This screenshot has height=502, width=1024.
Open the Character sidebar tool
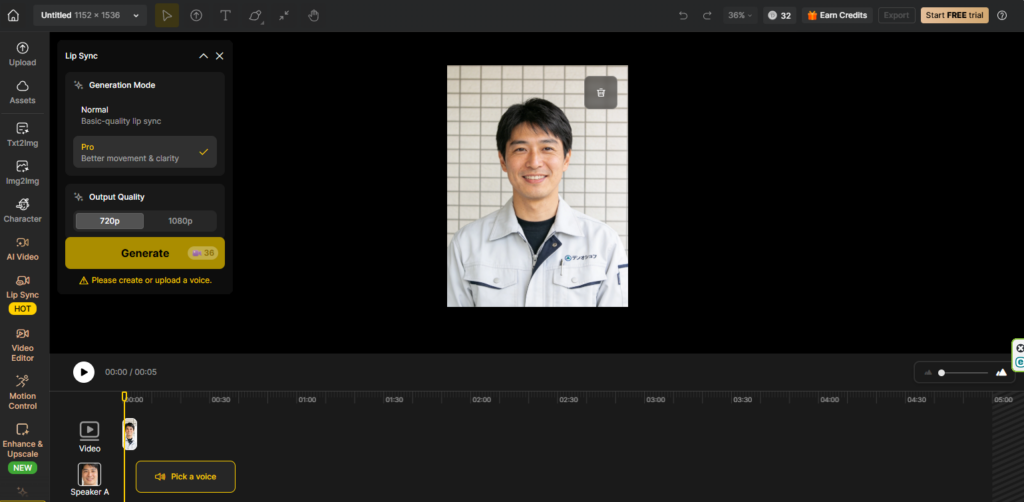(x=22, y=210)
